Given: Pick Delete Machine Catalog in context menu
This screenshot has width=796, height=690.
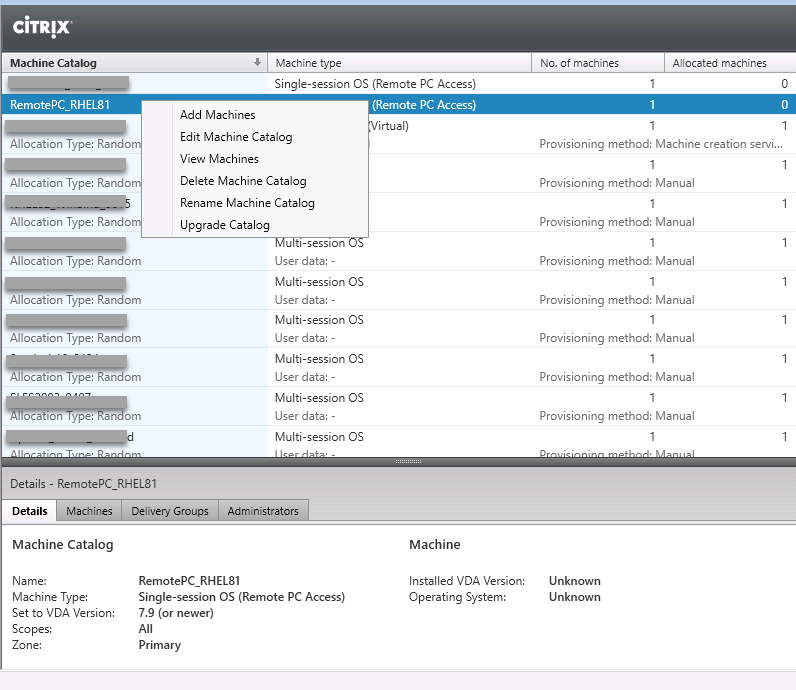Looking at the screenshot, I should (242, 181).
